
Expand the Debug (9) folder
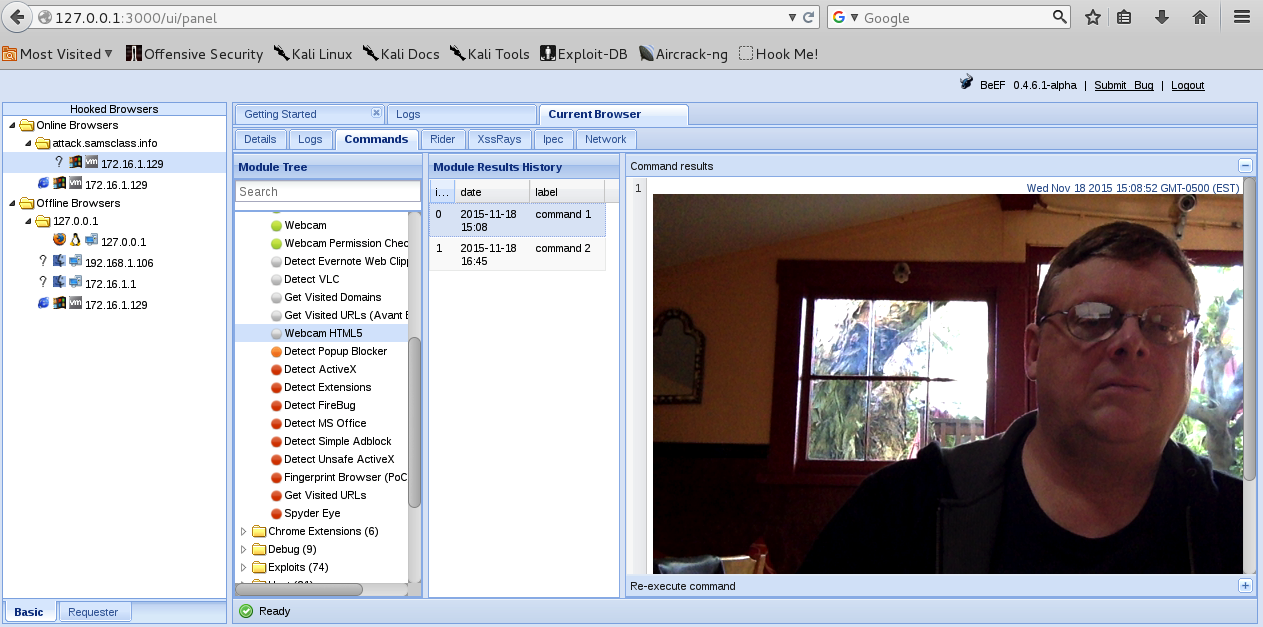[243, 549]
